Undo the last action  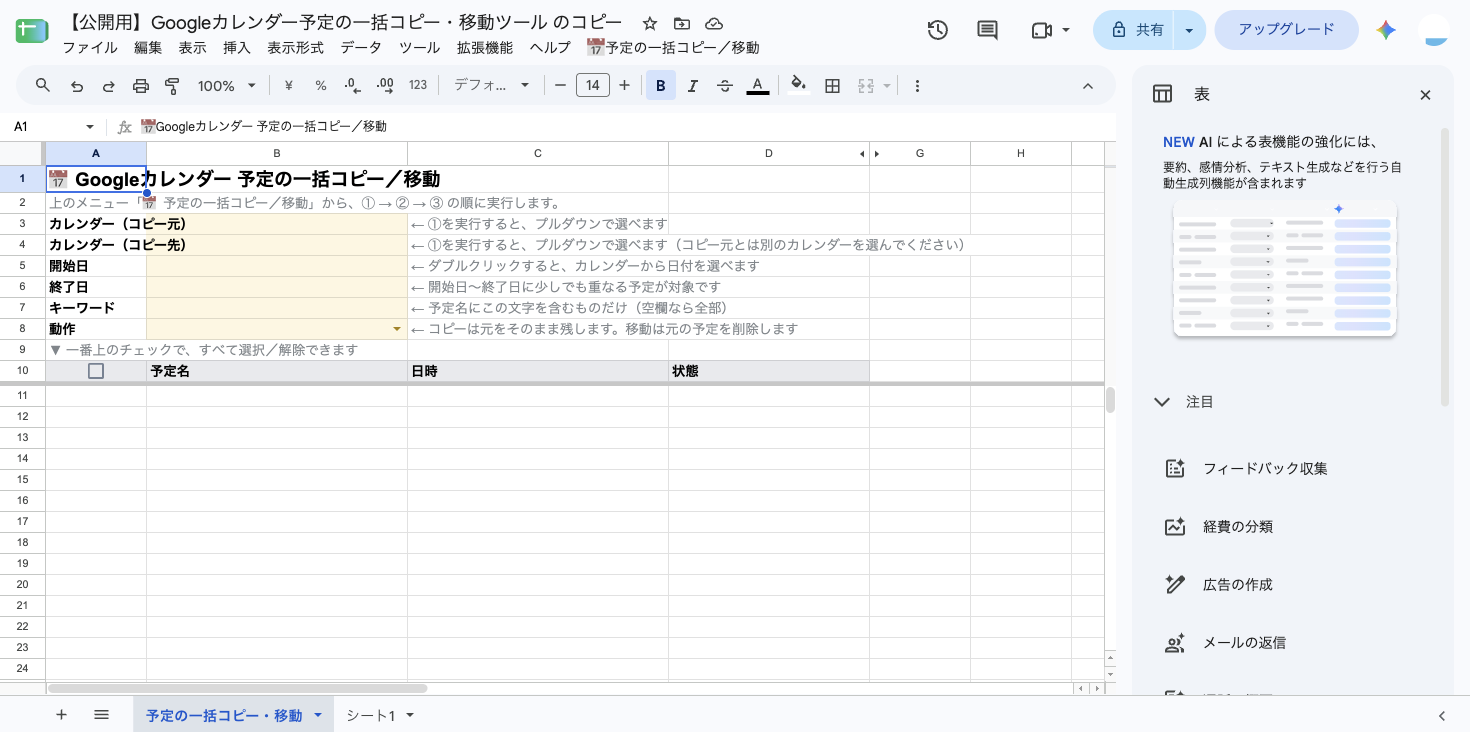(77, 86)
